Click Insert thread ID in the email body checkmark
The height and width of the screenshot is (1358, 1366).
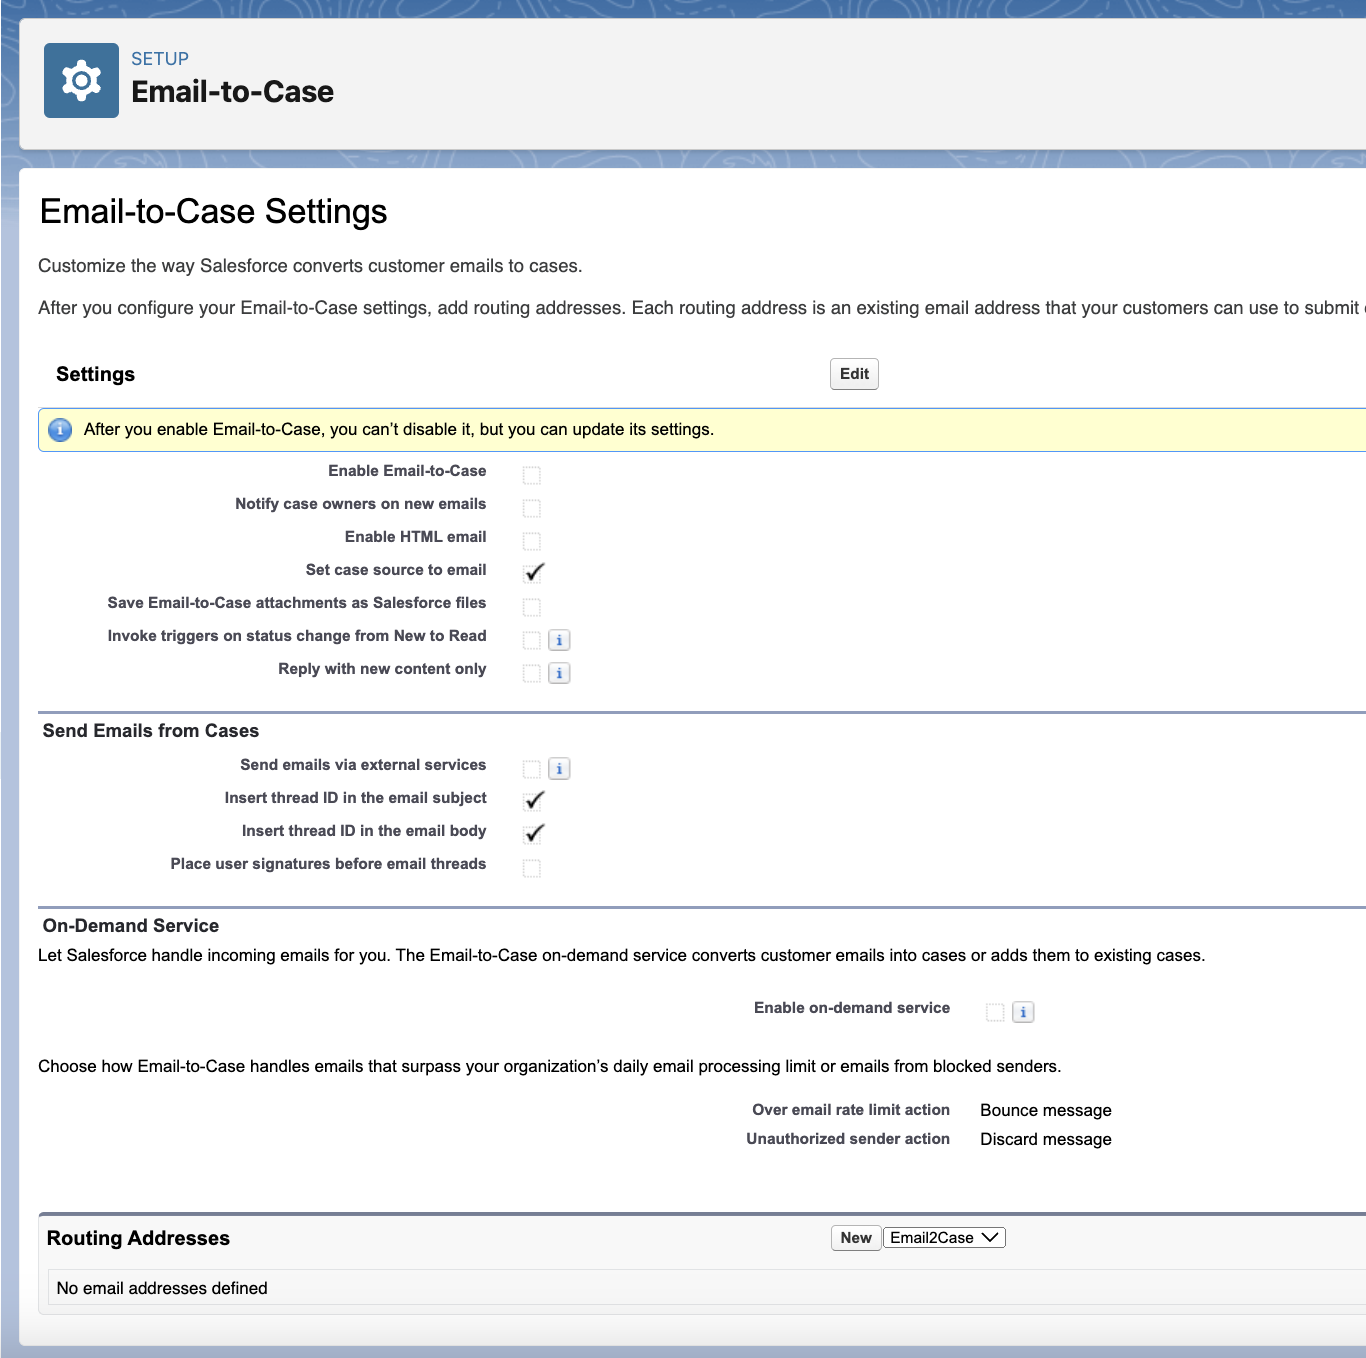click(x=534, y=834)
